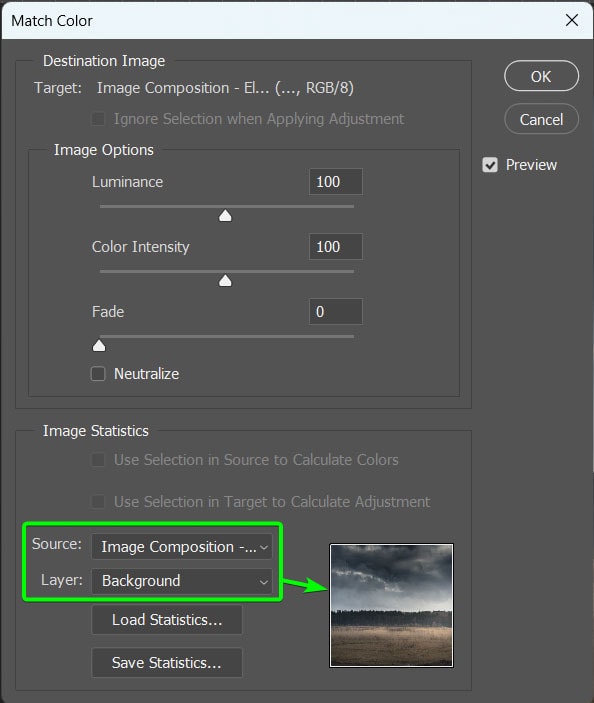
Task: Click the Color Intensity value field
Action: [x=336, y=247]
